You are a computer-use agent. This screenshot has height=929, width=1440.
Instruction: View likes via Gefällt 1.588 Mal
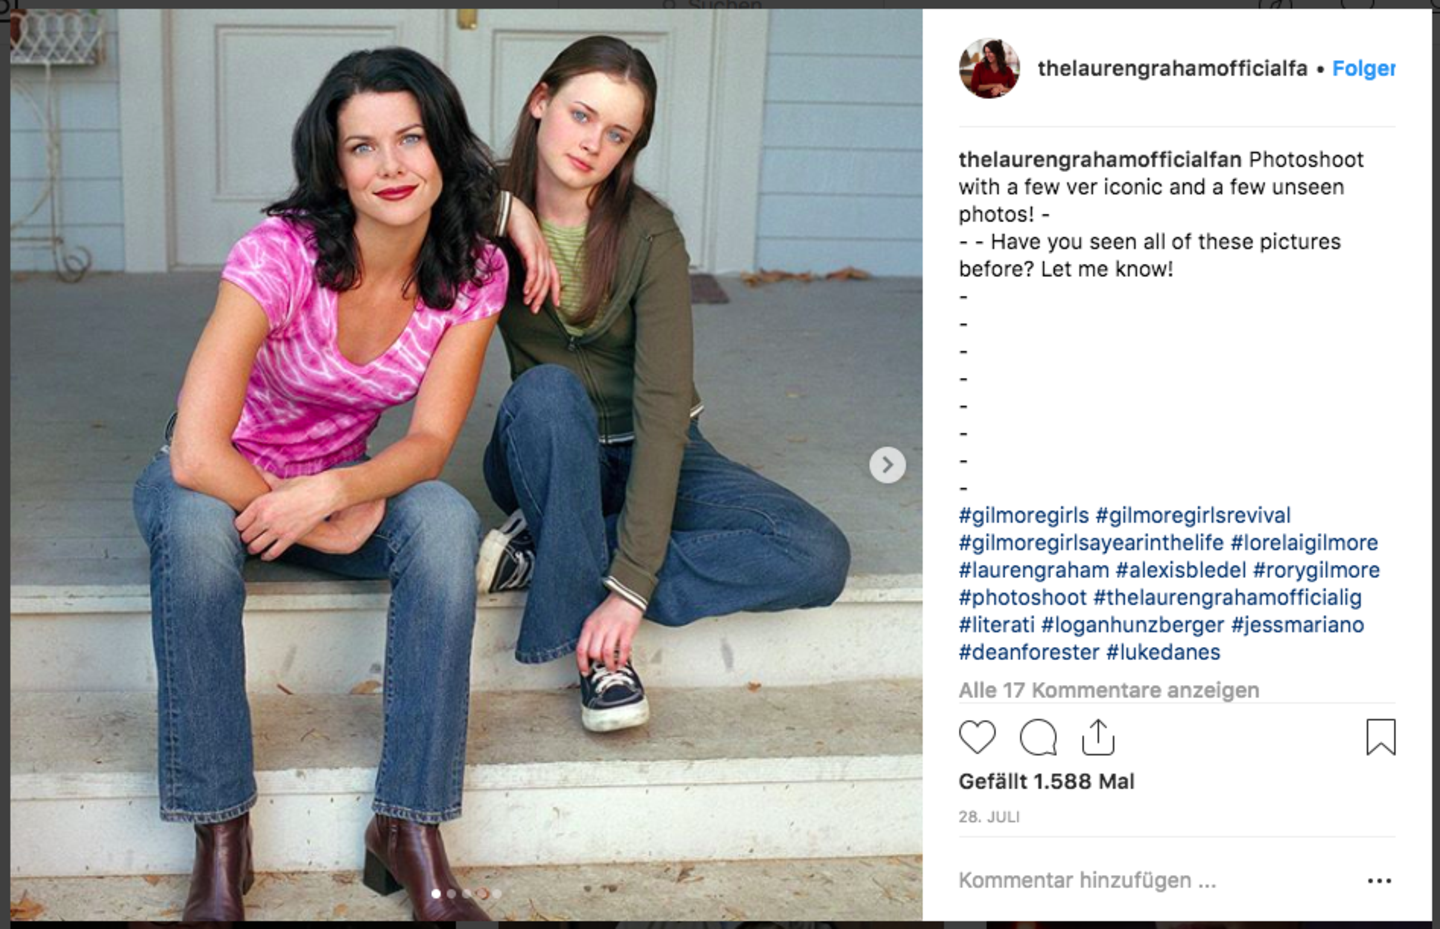coord(1046,782)
